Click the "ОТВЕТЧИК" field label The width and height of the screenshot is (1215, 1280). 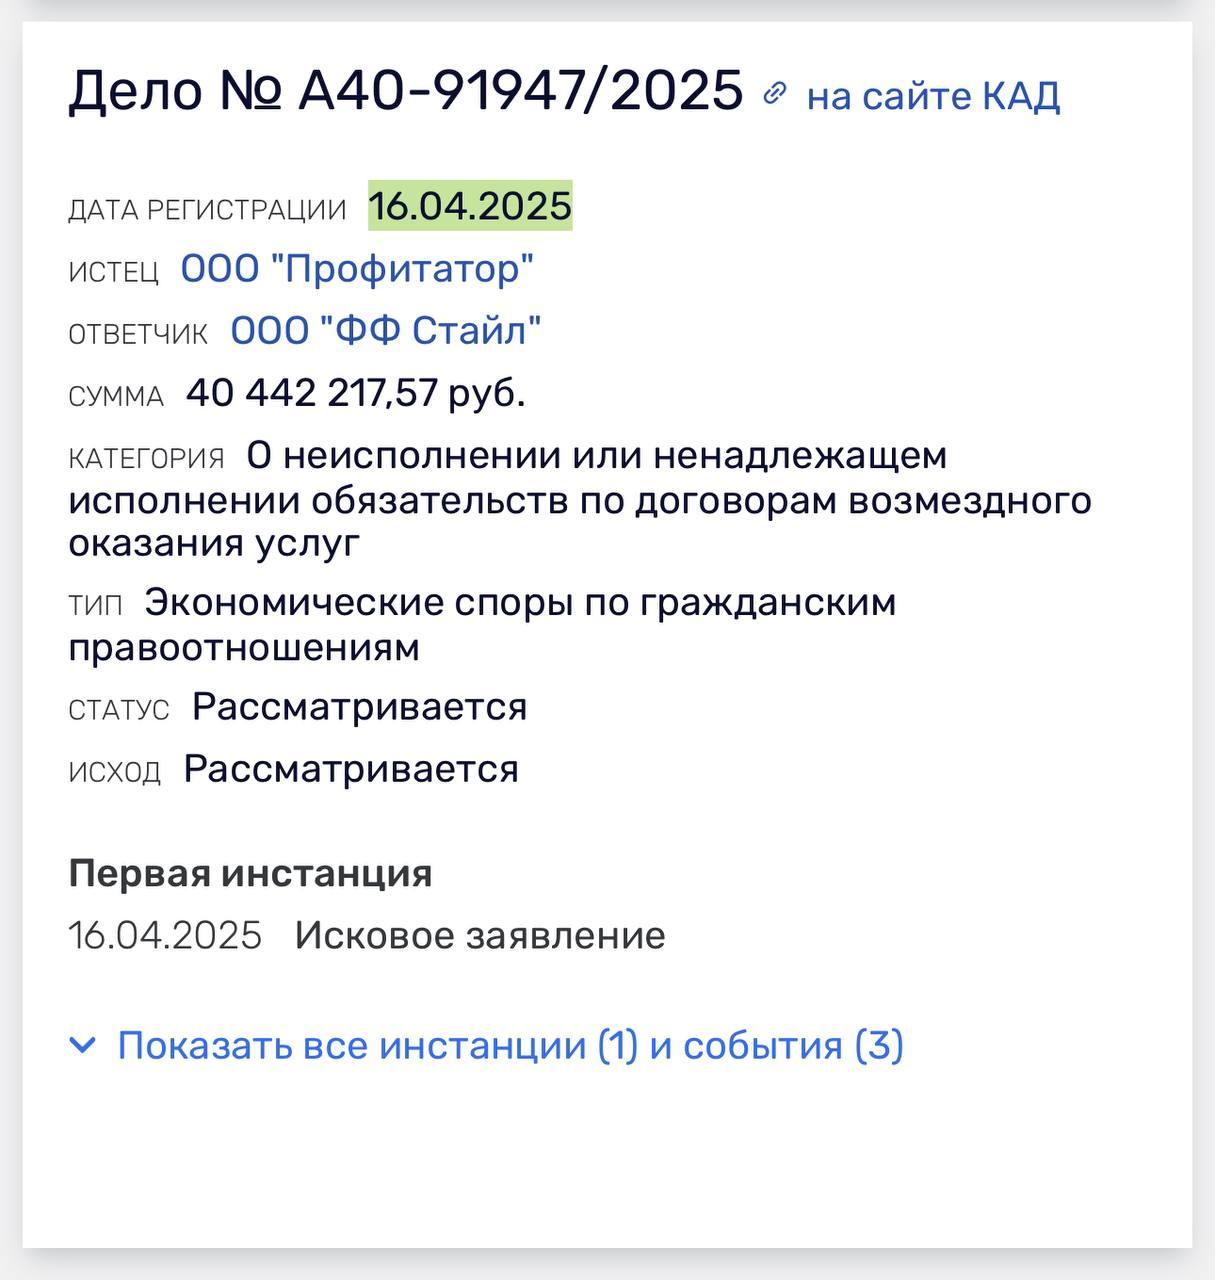point(138,334)
